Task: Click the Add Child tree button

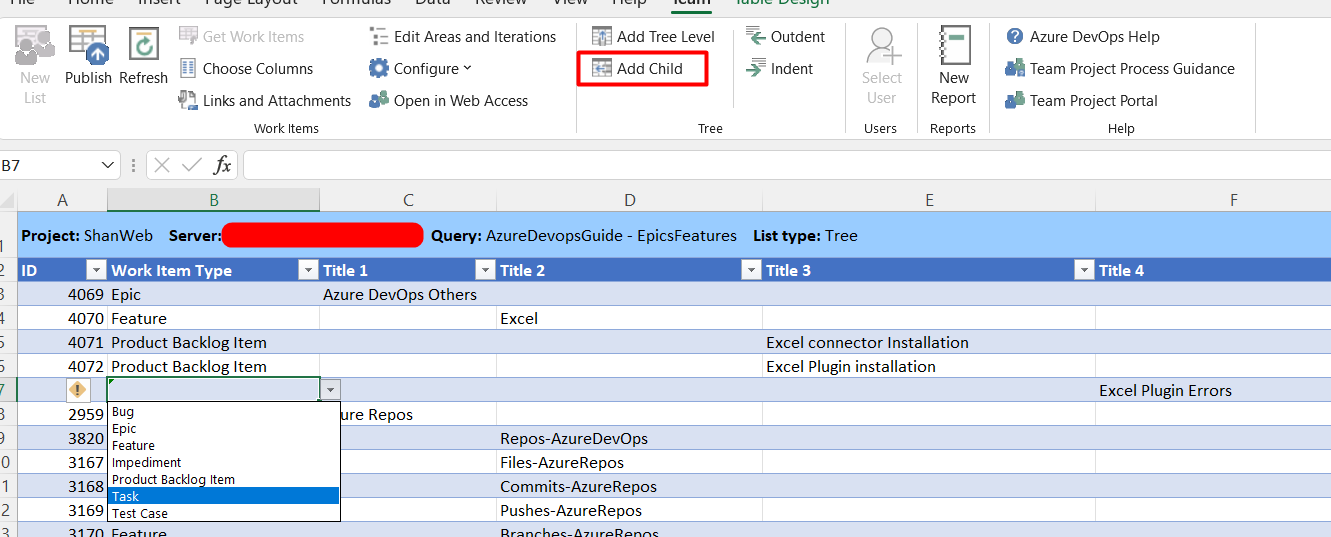Action: pyautogui.click(x=642, y=69)
